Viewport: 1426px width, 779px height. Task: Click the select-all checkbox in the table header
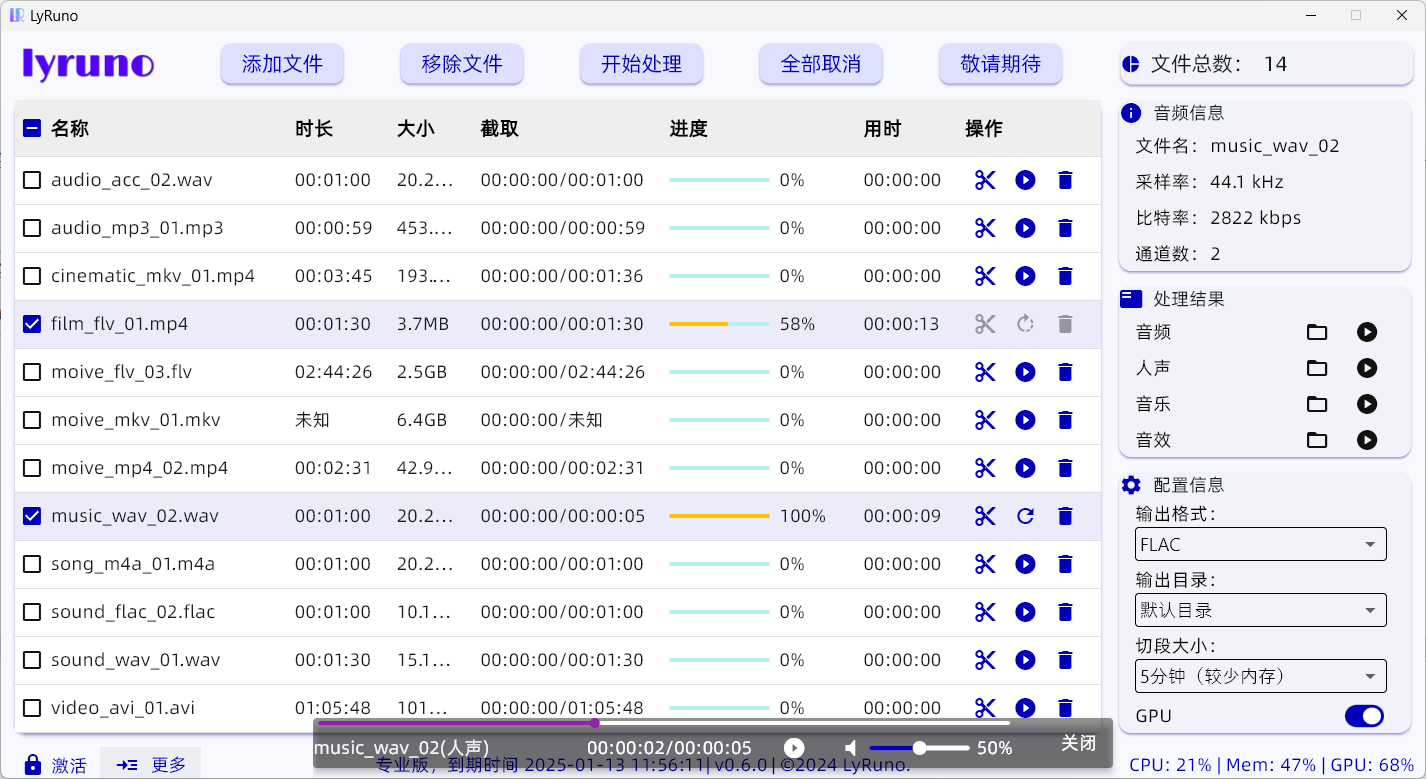click(x=31, y=128)
